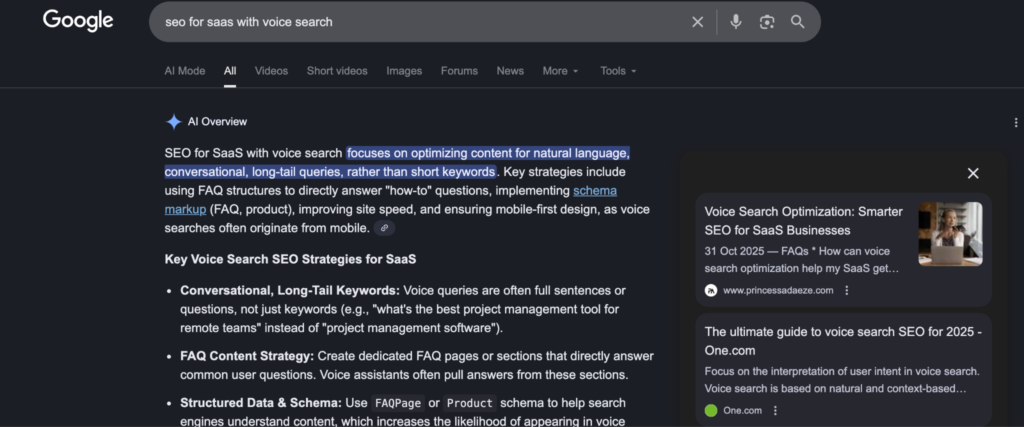The image size is (1024, 427).
Task: Open Google Lens image search icon
Action: click(x=767, y=22)
